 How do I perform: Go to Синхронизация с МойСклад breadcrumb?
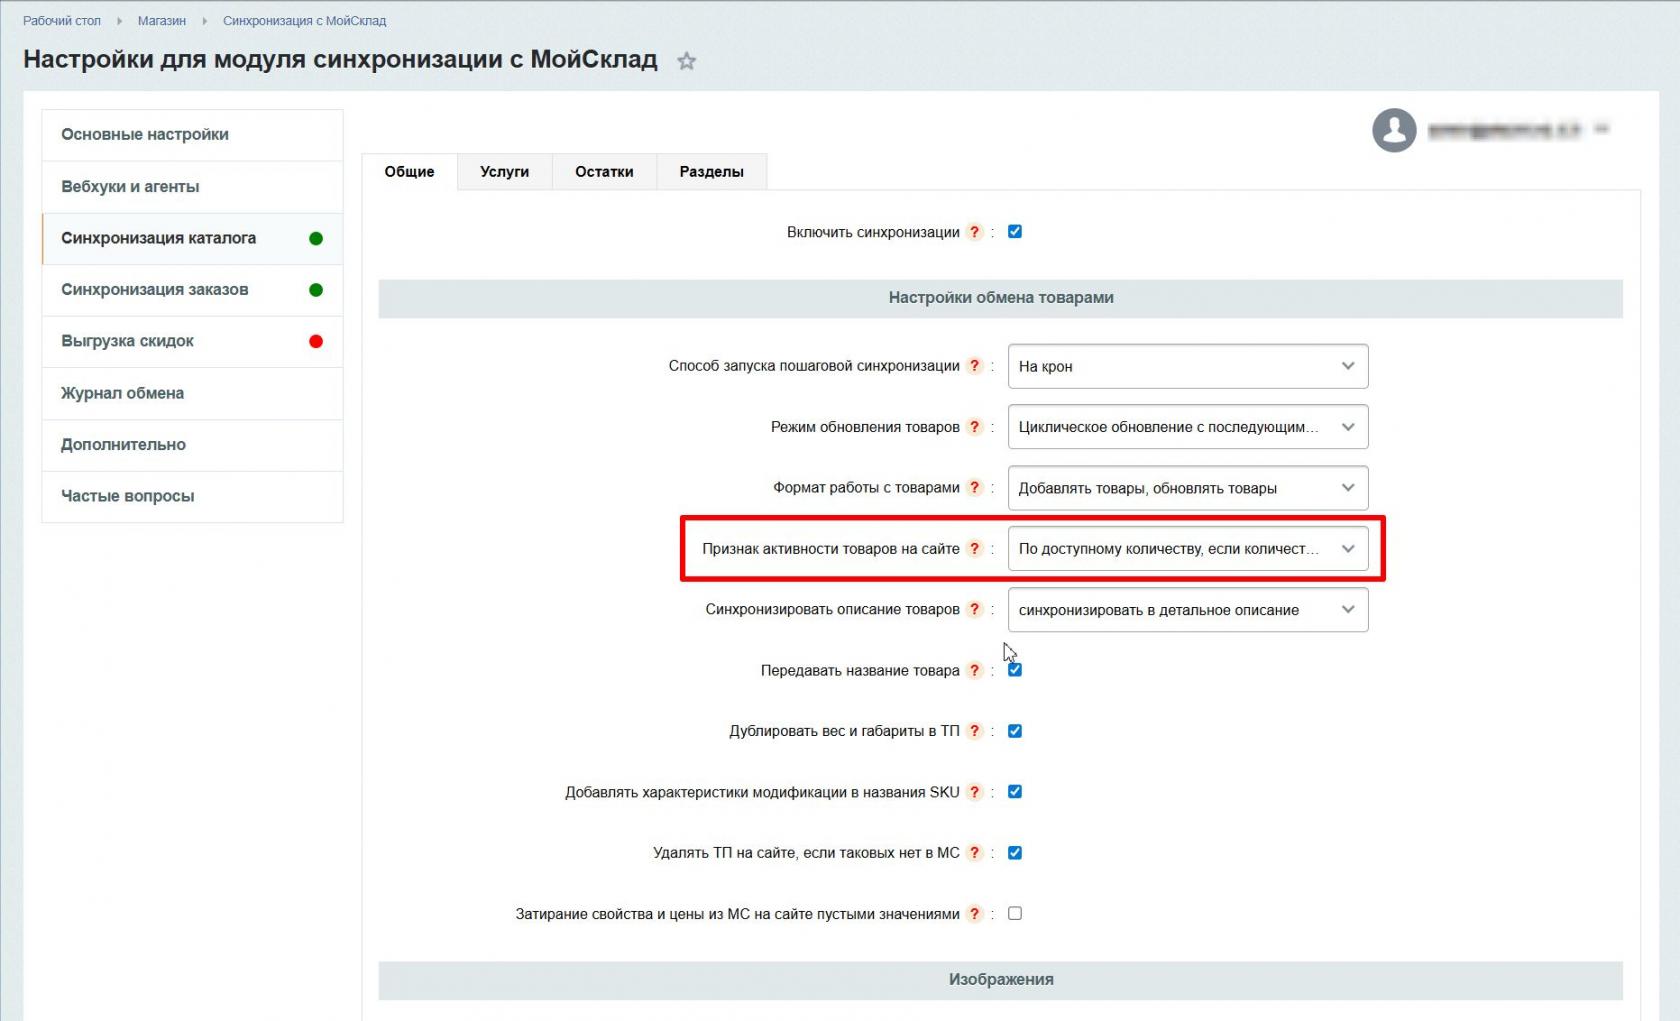click(304, 21)
